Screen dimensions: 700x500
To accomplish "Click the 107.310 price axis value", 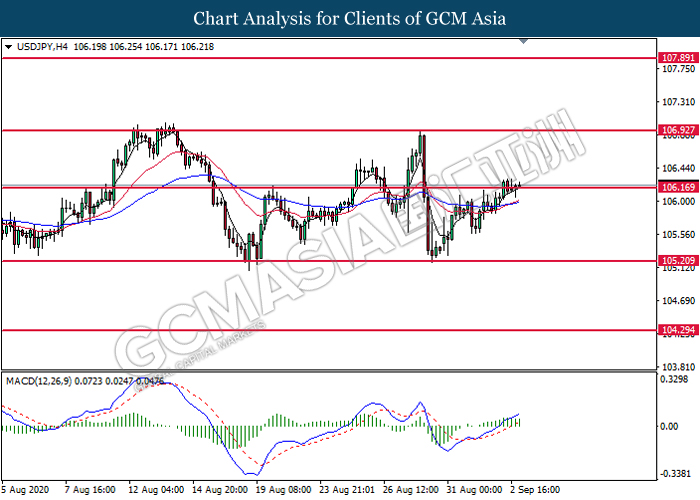I will (678, 102).
